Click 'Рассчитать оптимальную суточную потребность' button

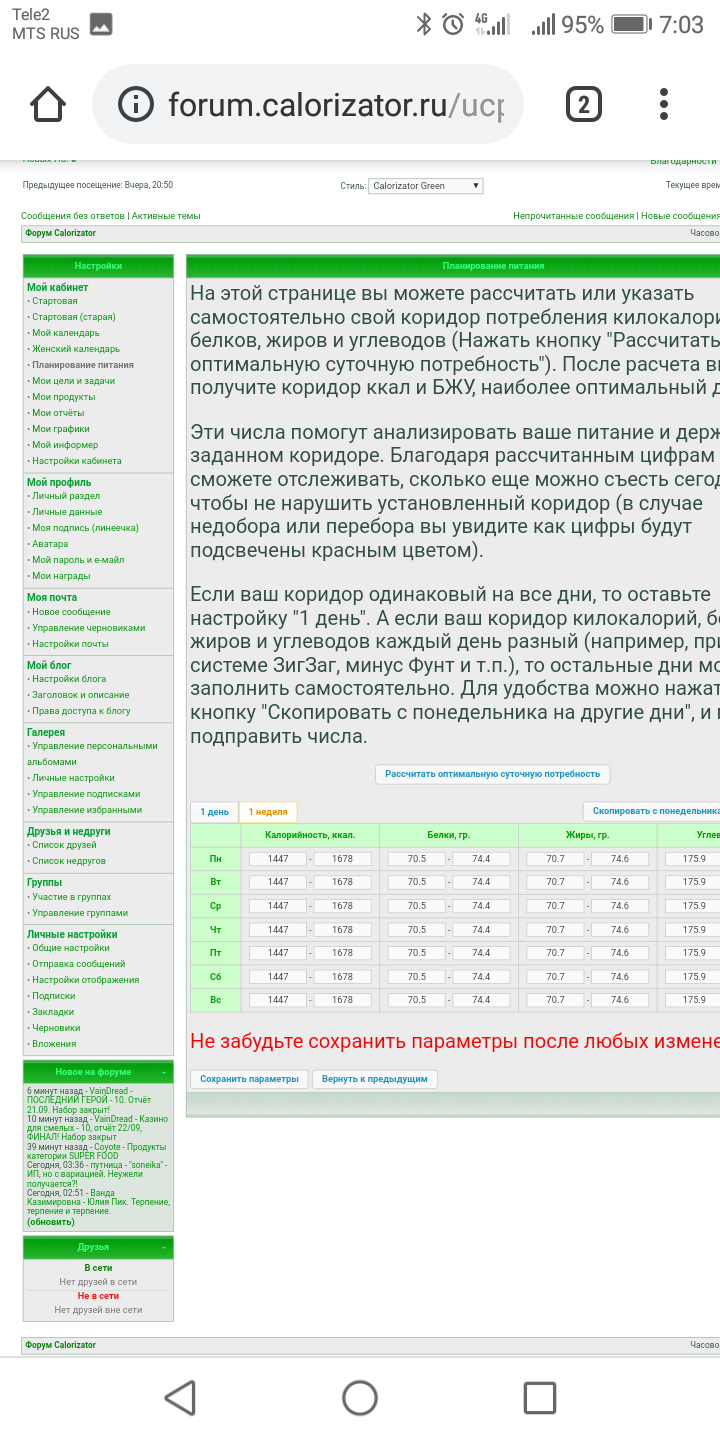pos(492,774)
